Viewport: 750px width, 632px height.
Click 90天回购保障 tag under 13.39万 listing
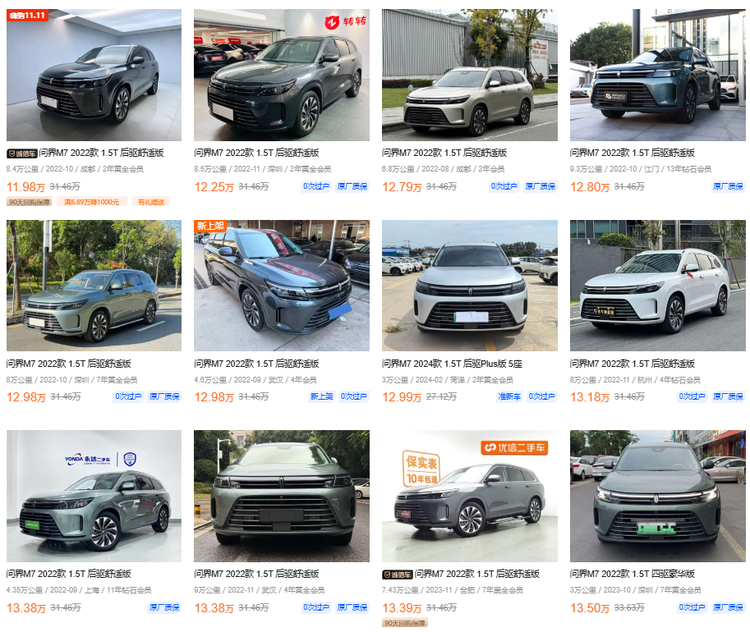405,623
